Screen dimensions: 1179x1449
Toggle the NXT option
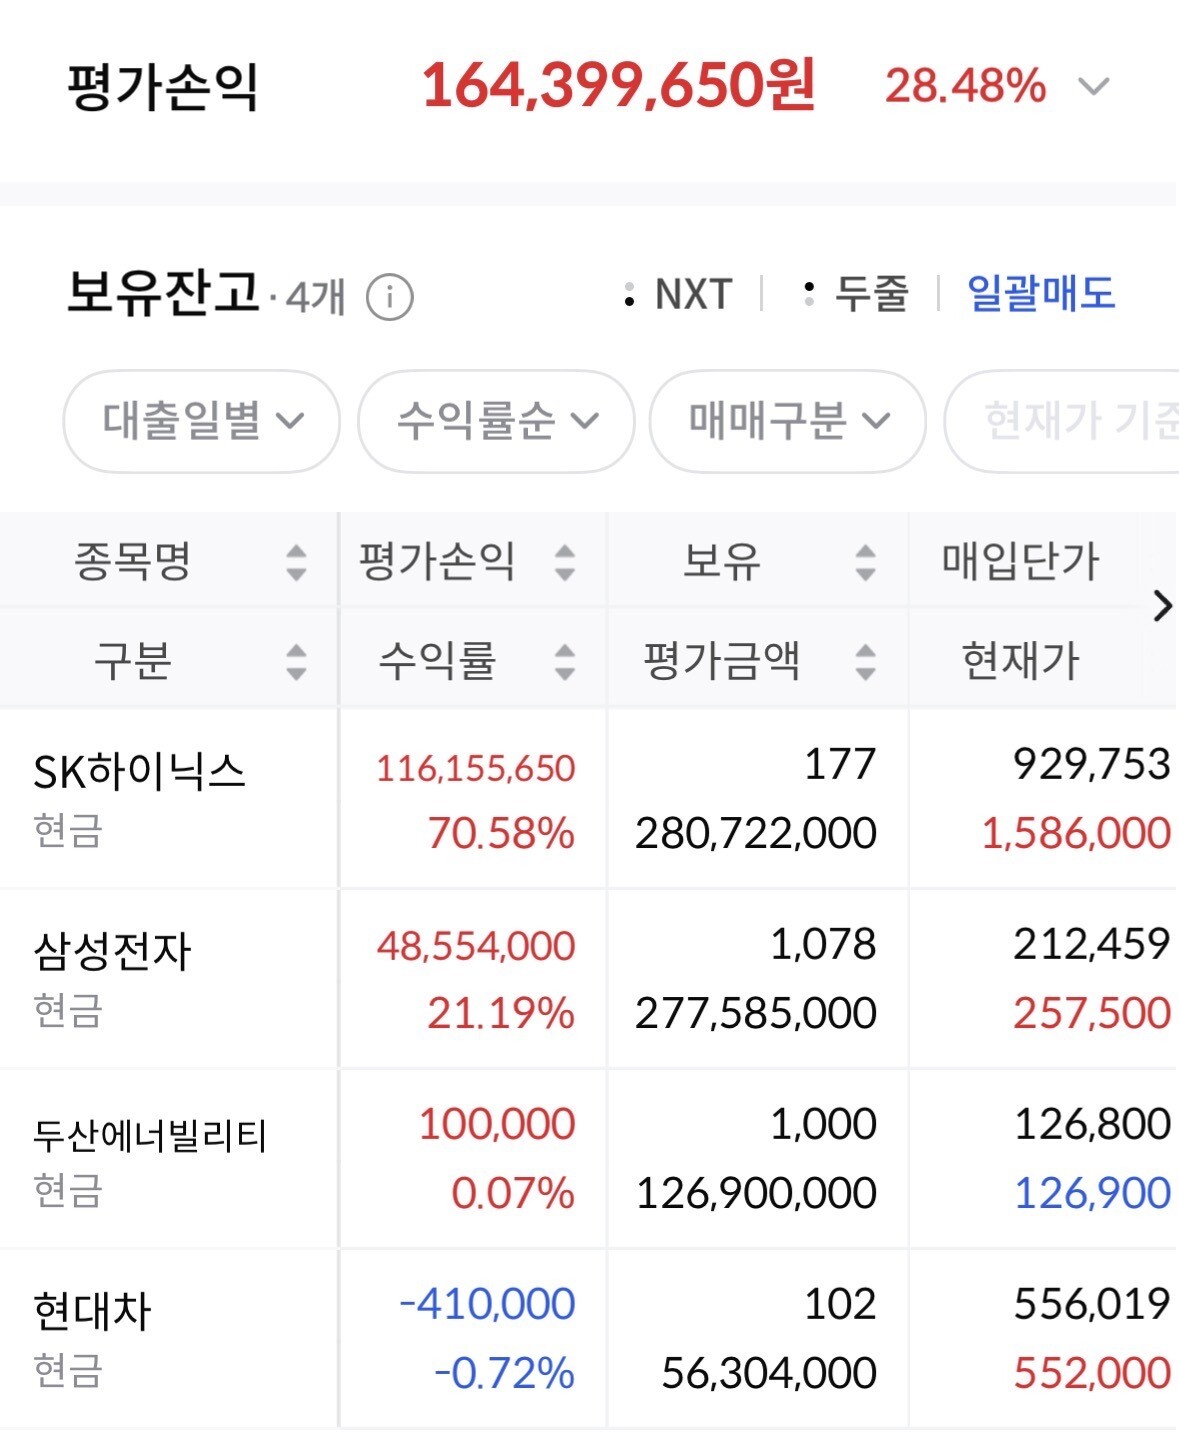(x=678, y=295)
